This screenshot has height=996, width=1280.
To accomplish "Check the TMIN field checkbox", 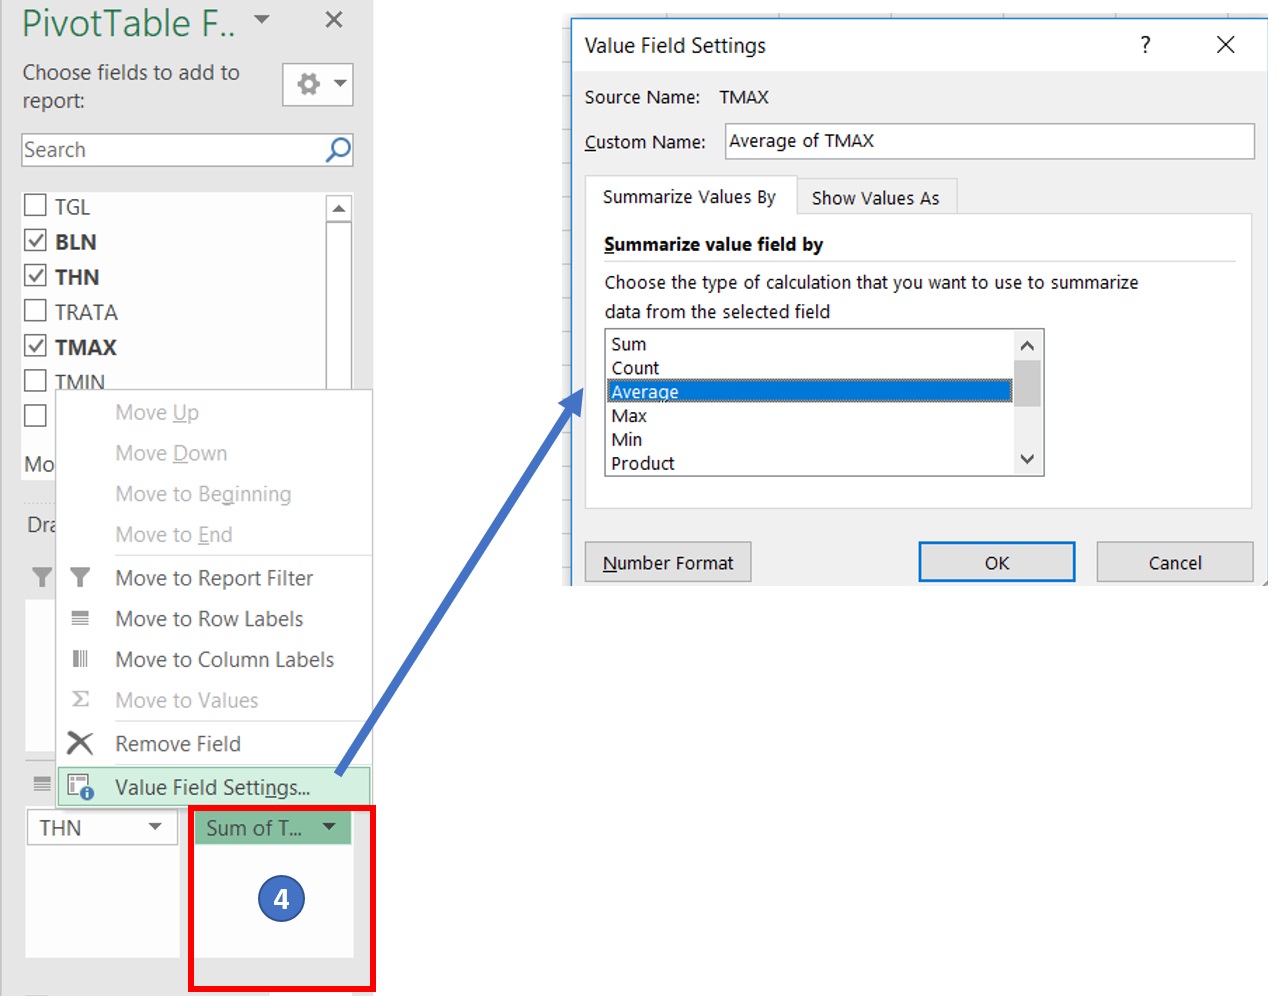I will tap(35, 381).
